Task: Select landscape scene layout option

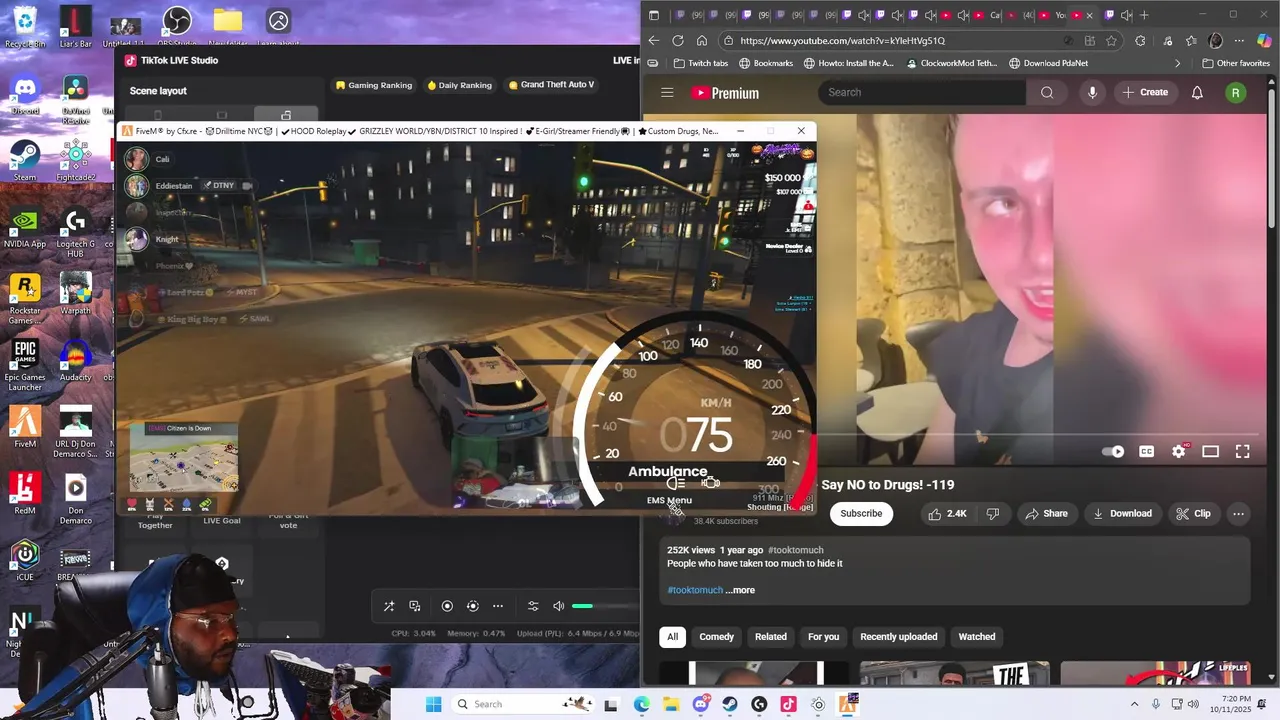Action: point(222,115)
